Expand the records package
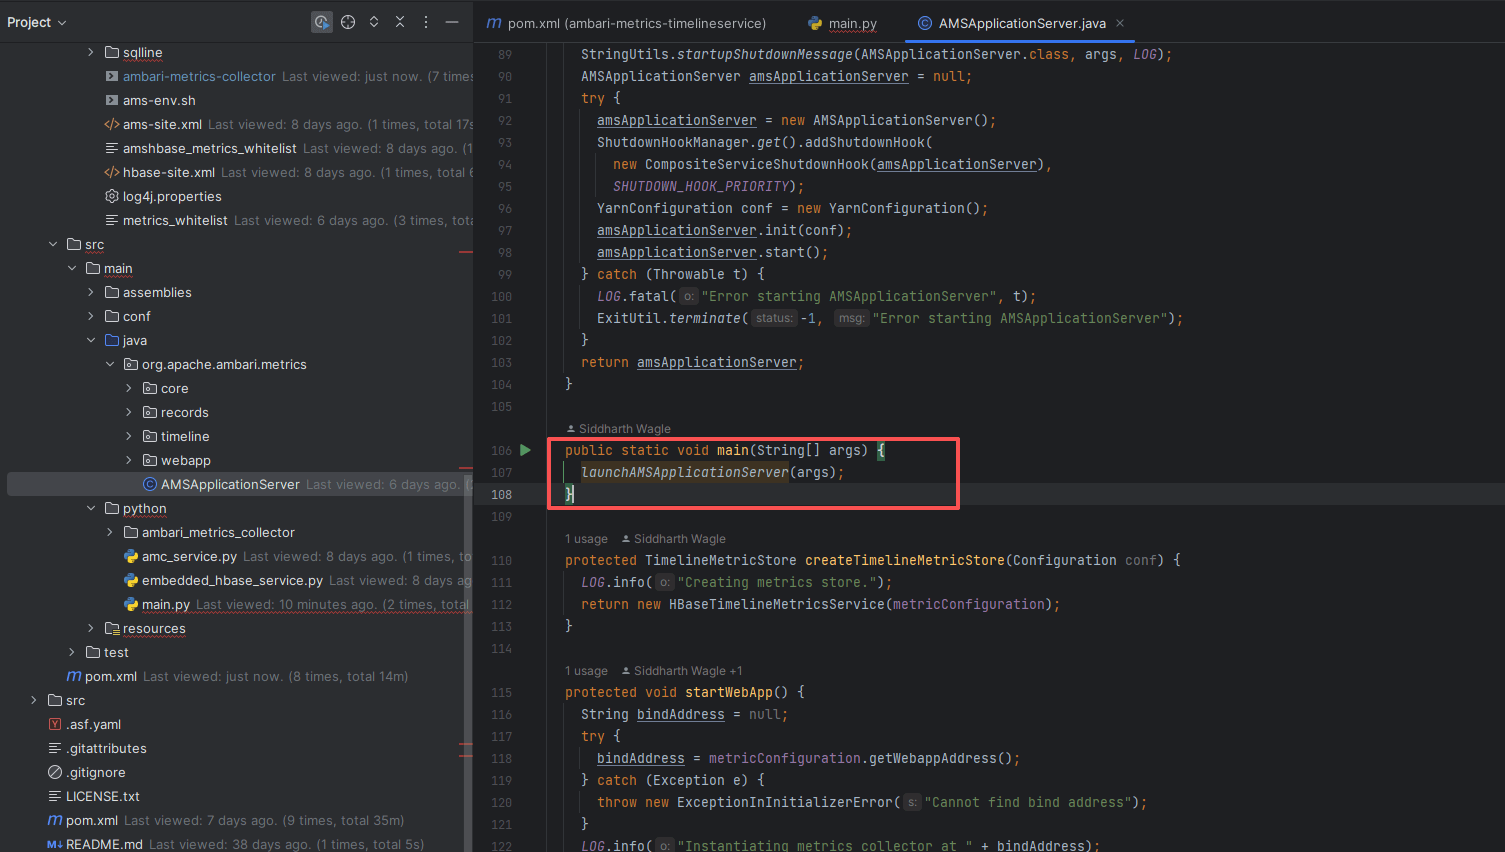This screenshot has height=852, width=1505. coord(129,412)
